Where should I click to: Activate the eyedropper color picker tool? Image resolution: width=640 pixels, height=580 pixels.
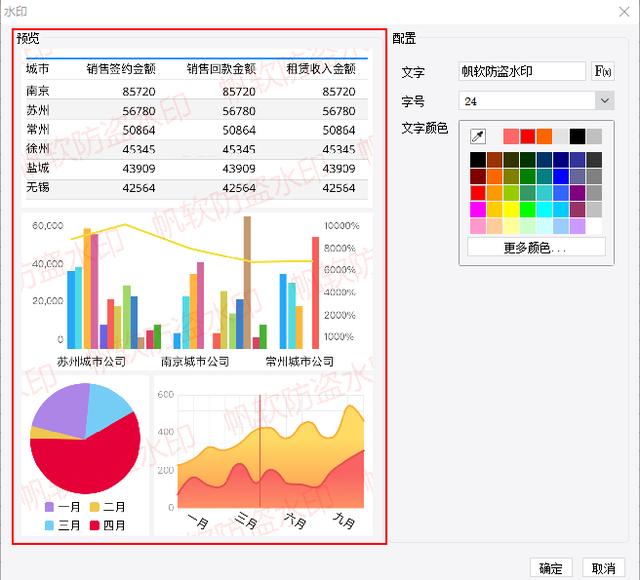point(478,136)
